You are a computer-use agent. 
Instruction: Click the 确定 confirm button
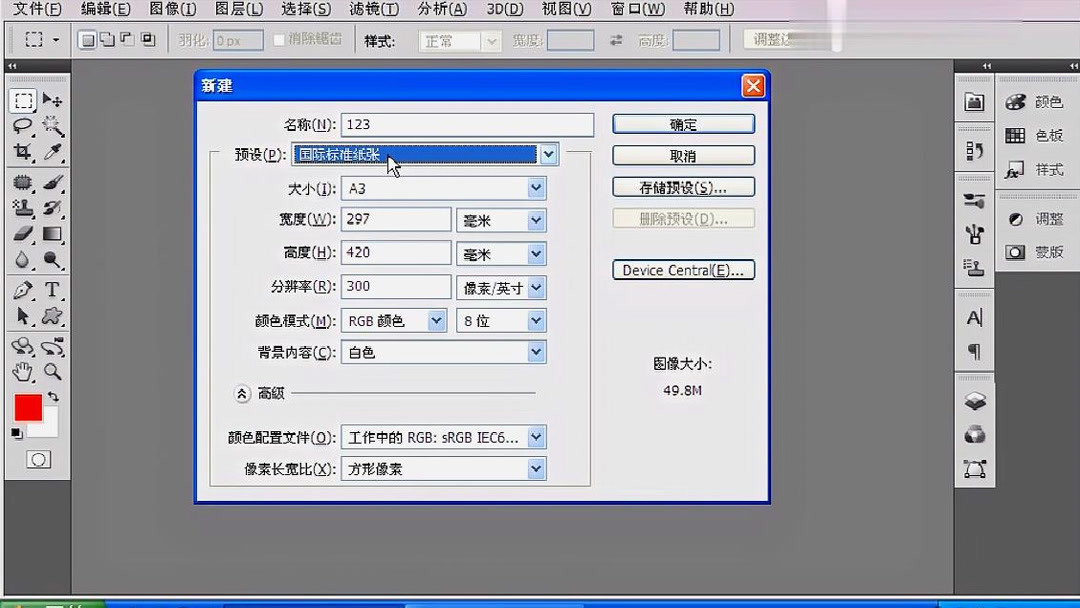tap(683, 124)
